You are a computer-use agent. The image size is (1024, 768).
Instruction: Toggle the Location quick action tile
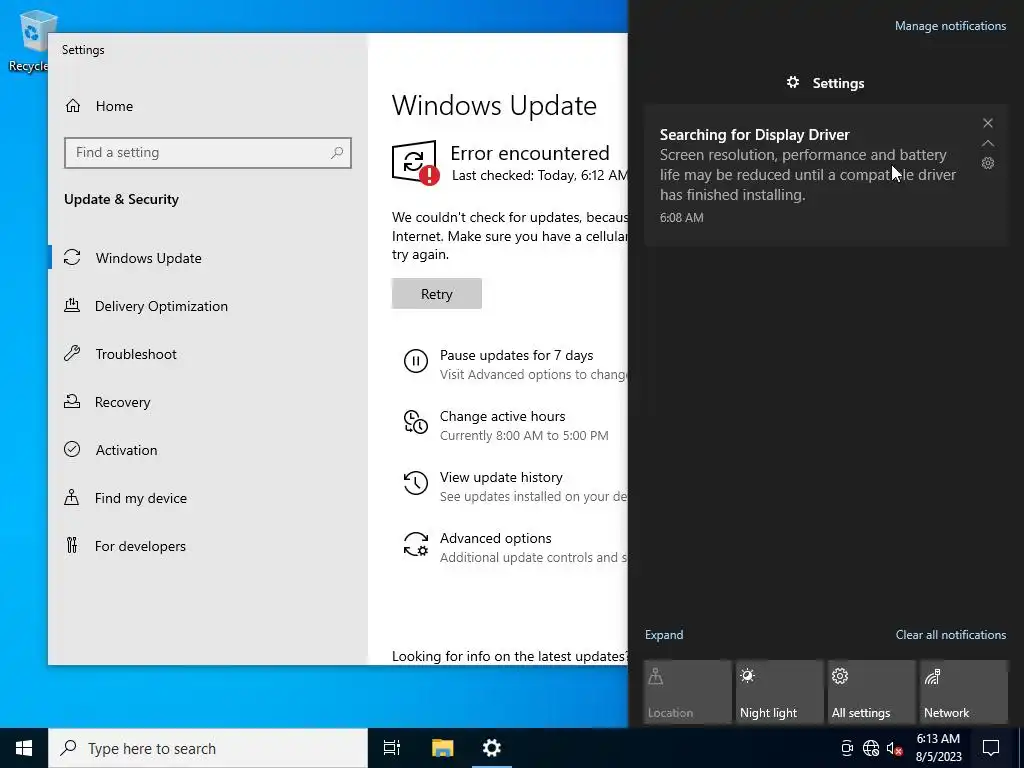[x=688, y=692]
